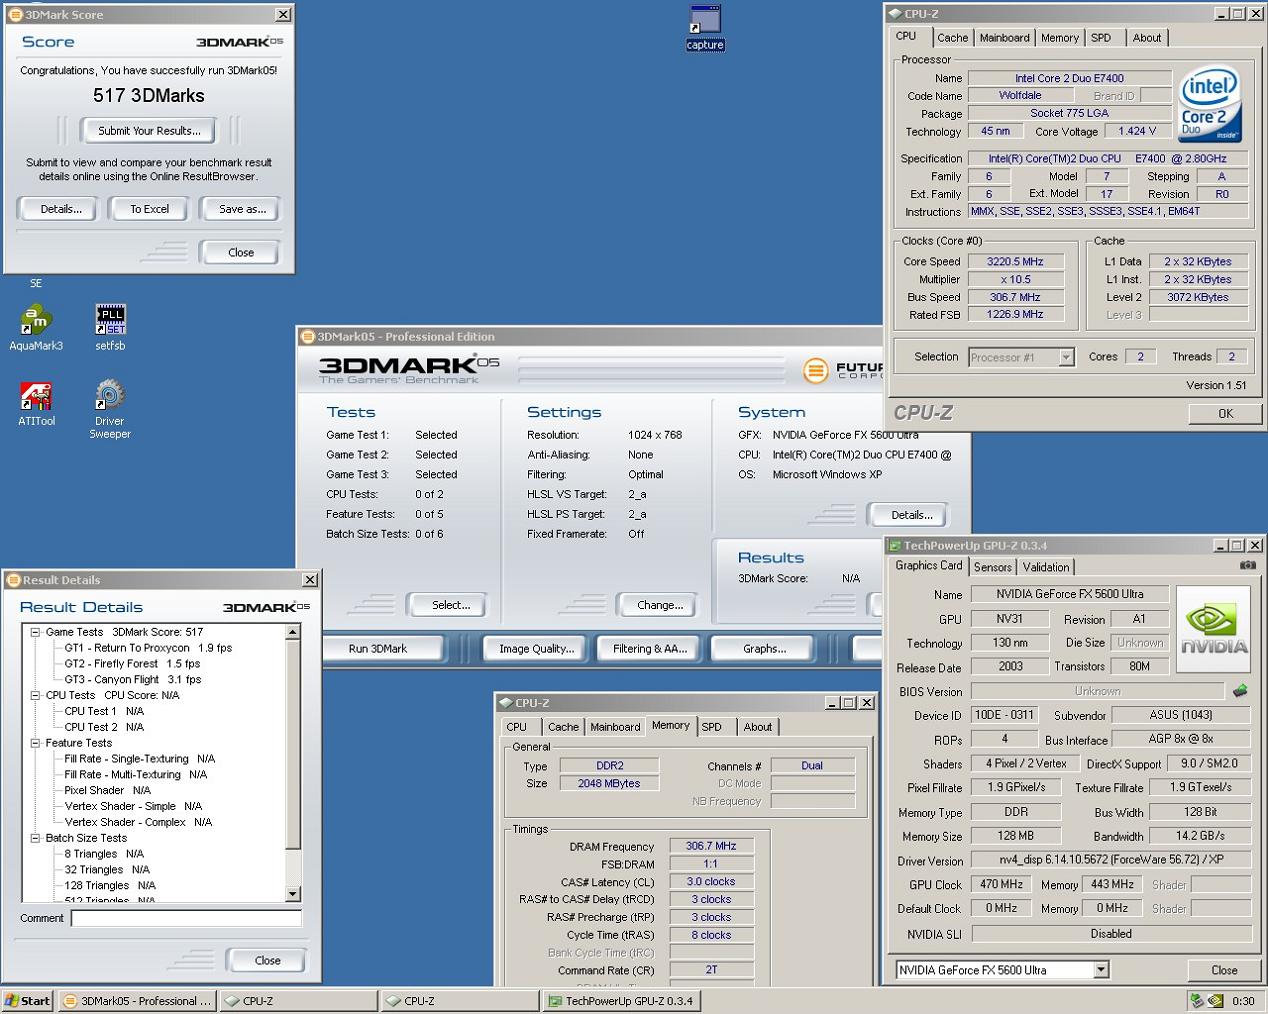
Task: Click Close button in GPU-Z
Action: [1224, 970]
